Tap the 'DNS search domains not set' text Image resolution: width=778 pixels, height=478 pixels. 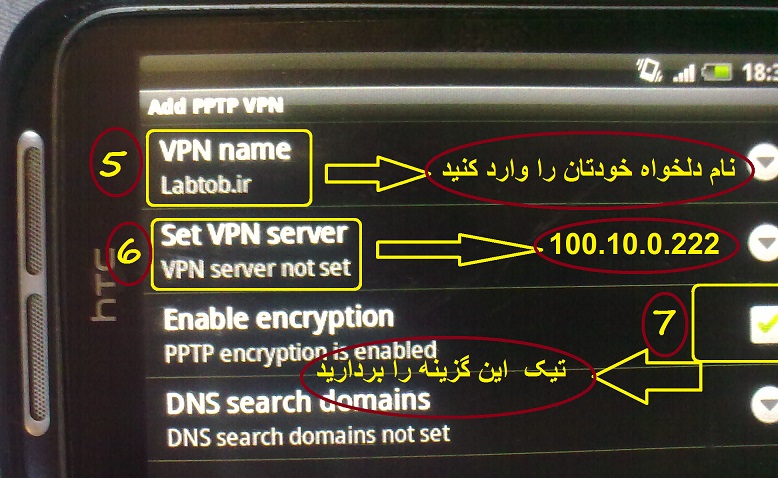pos(308,436)
